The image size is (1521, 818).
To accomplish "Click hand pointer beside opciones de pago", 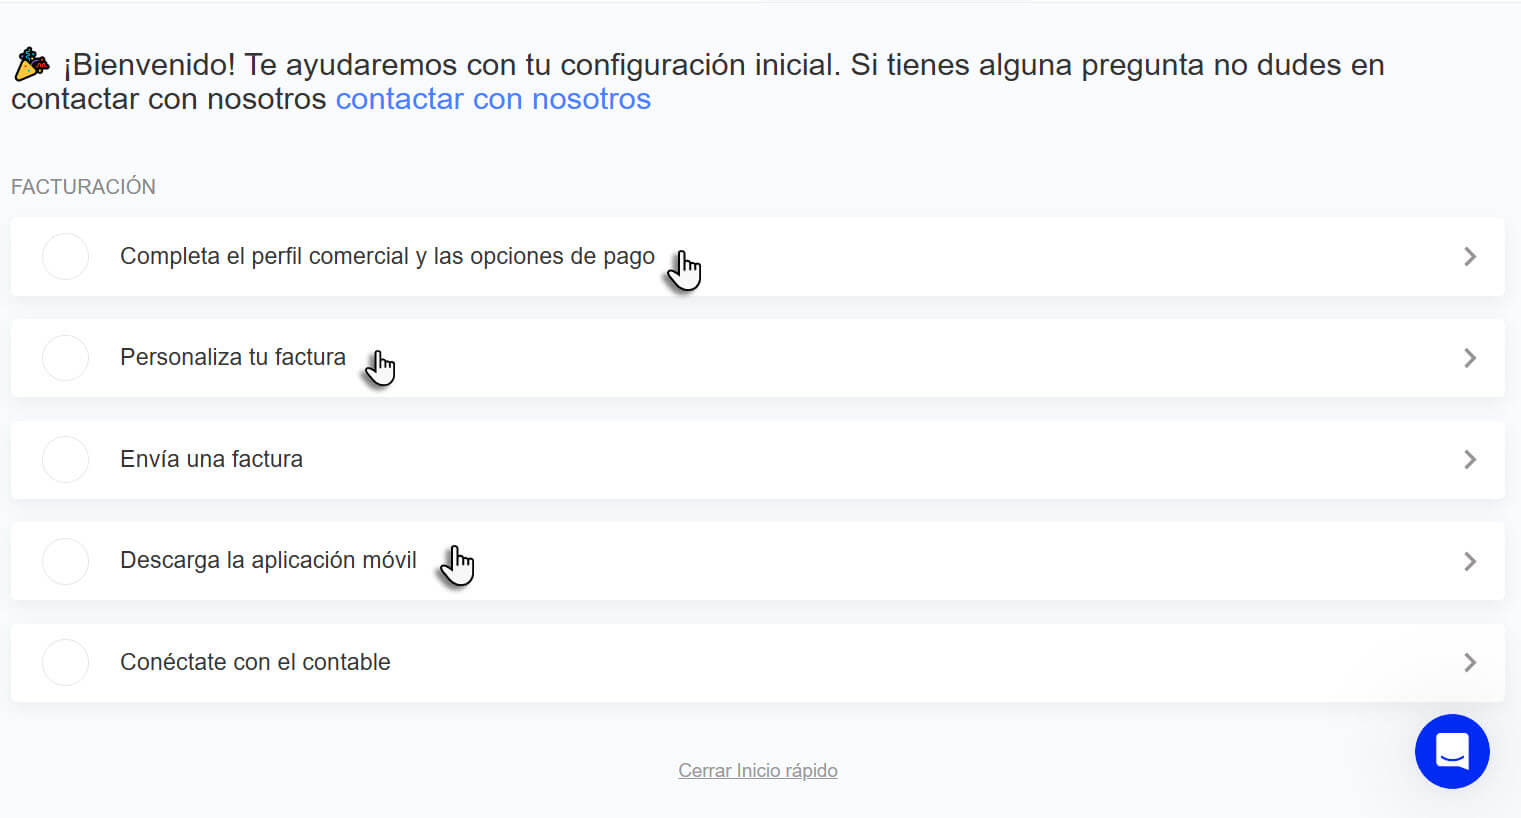I will [x=685, y=270].
